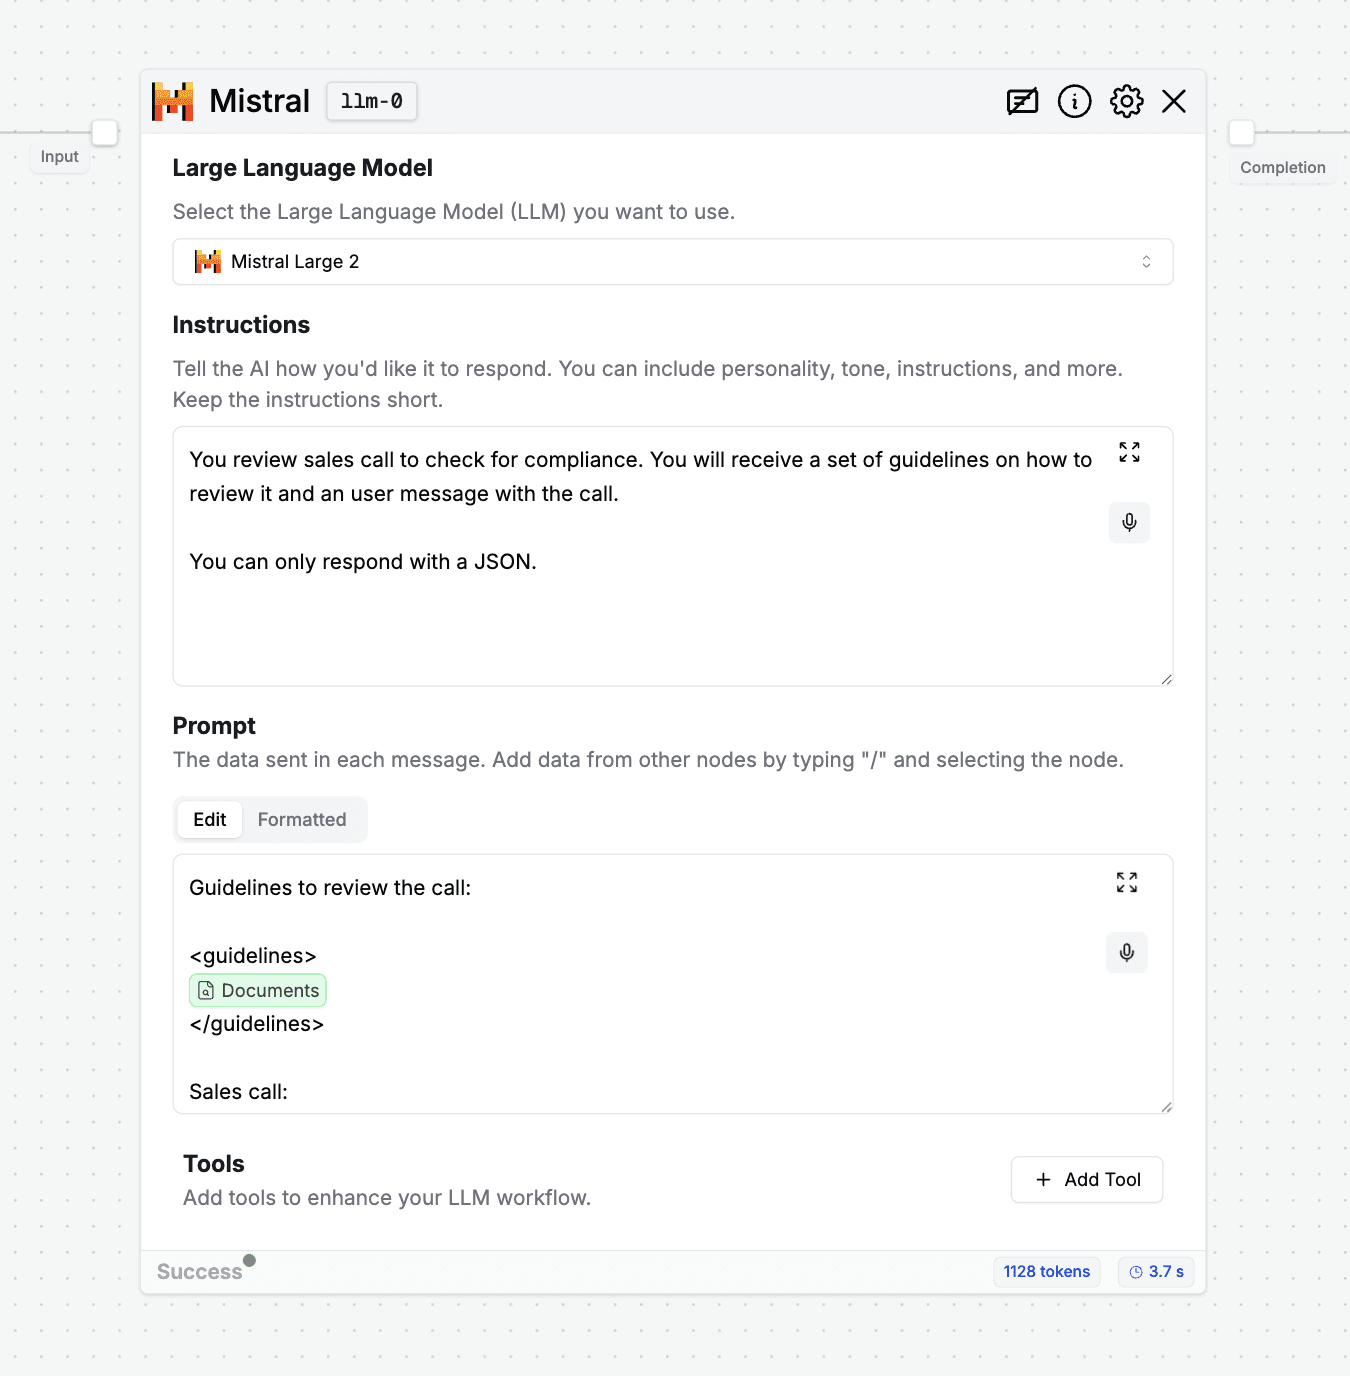Click the llm-0 node ID badge
The image size is (1350, 1376).
tap(372, 101)
